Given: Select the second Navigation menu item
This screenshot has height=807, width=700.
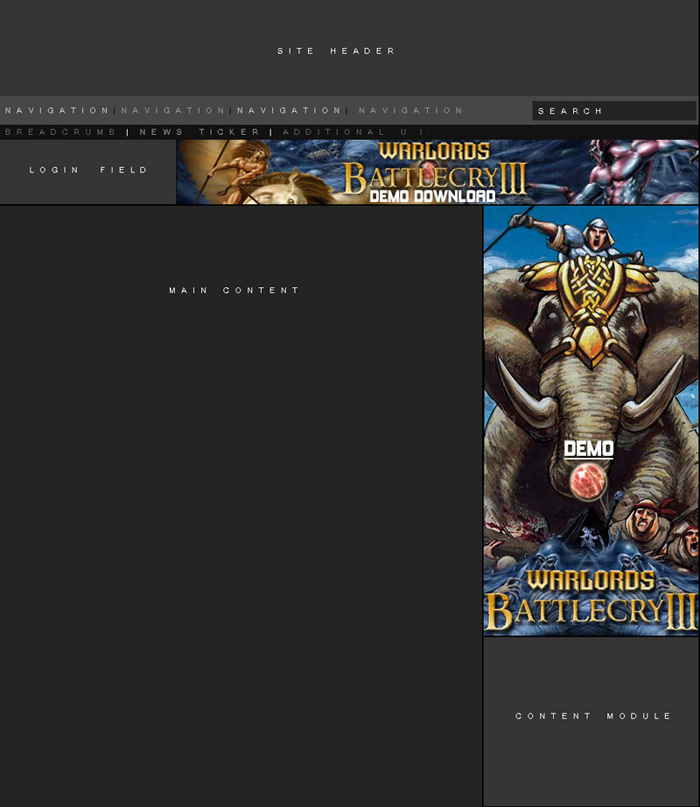Looking at the screenshot, I should (x=173, y=110).
